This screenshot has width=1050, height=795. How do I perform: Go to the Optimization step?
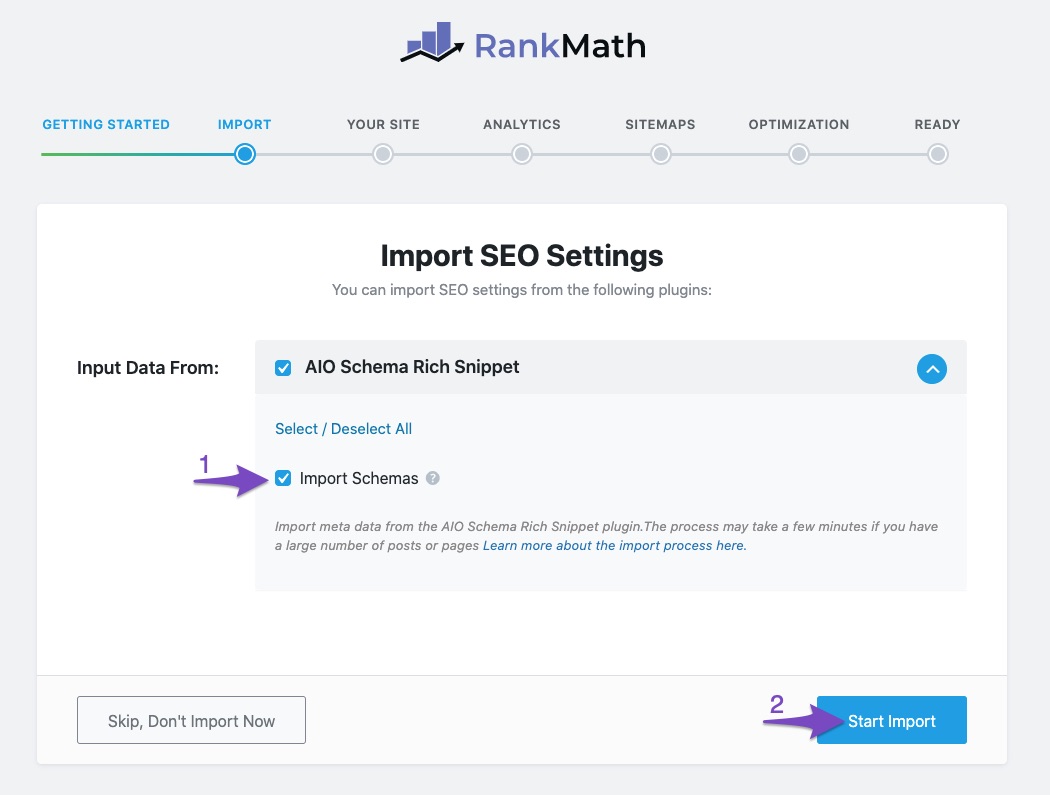[x=799, y=125]
